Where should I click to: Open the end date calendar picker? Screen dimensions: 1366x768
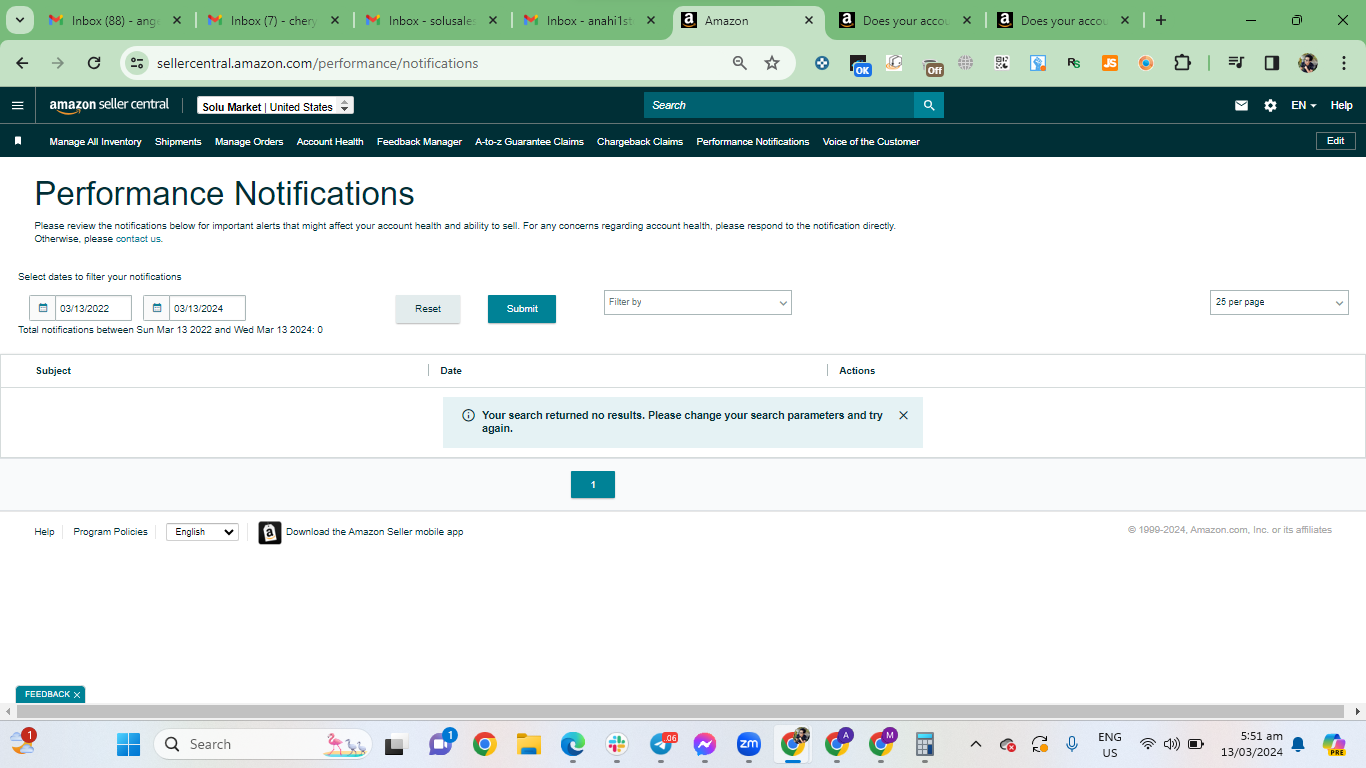157,308
